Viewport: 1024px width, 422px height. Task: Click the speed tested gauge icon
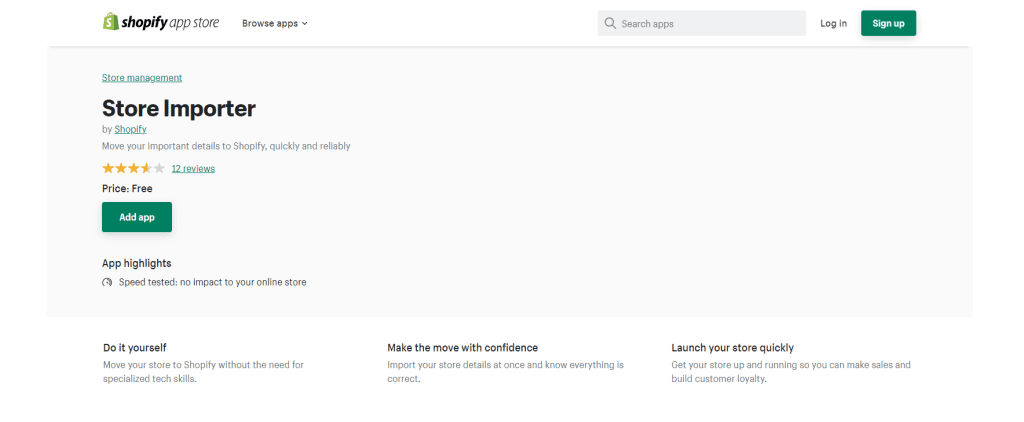click(107, 283)
